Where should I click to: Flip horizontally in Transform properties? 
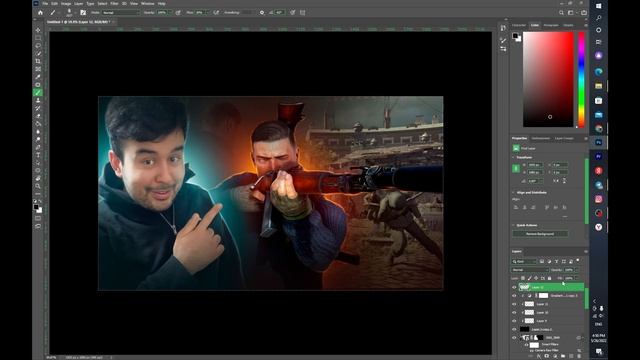coord(556,180)
